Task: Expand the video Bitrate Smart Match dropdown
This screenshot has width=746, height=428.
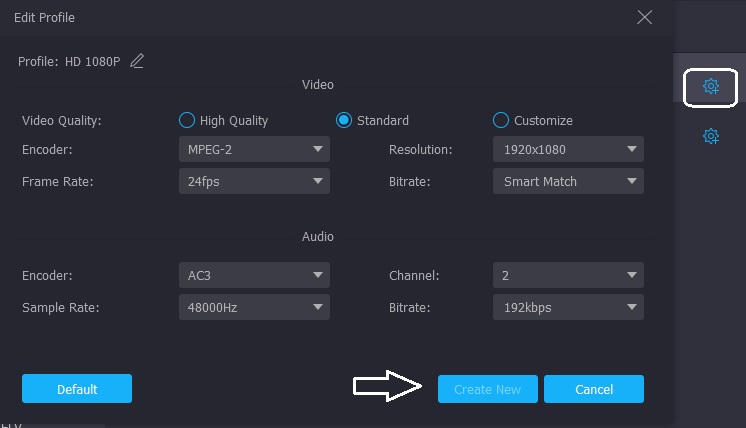Action: coord(568,181)
